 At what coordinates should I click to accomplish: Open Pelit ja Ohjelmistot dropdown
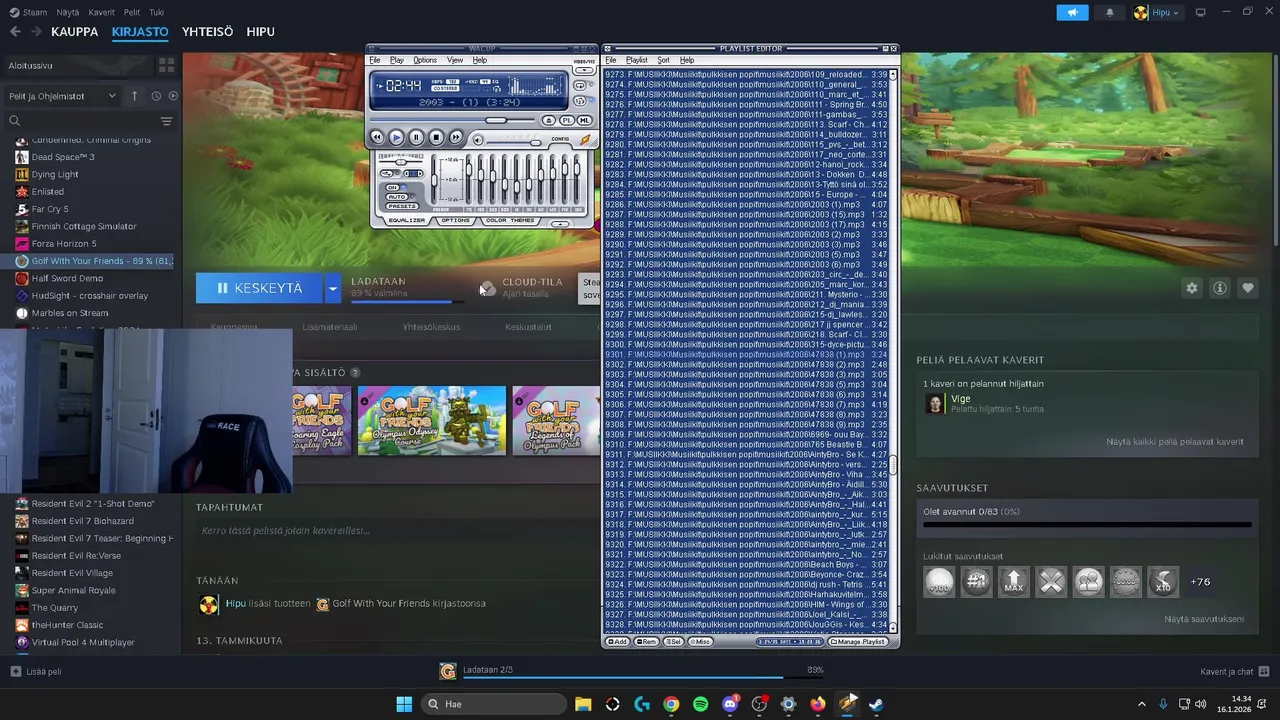tap(62, 96)
